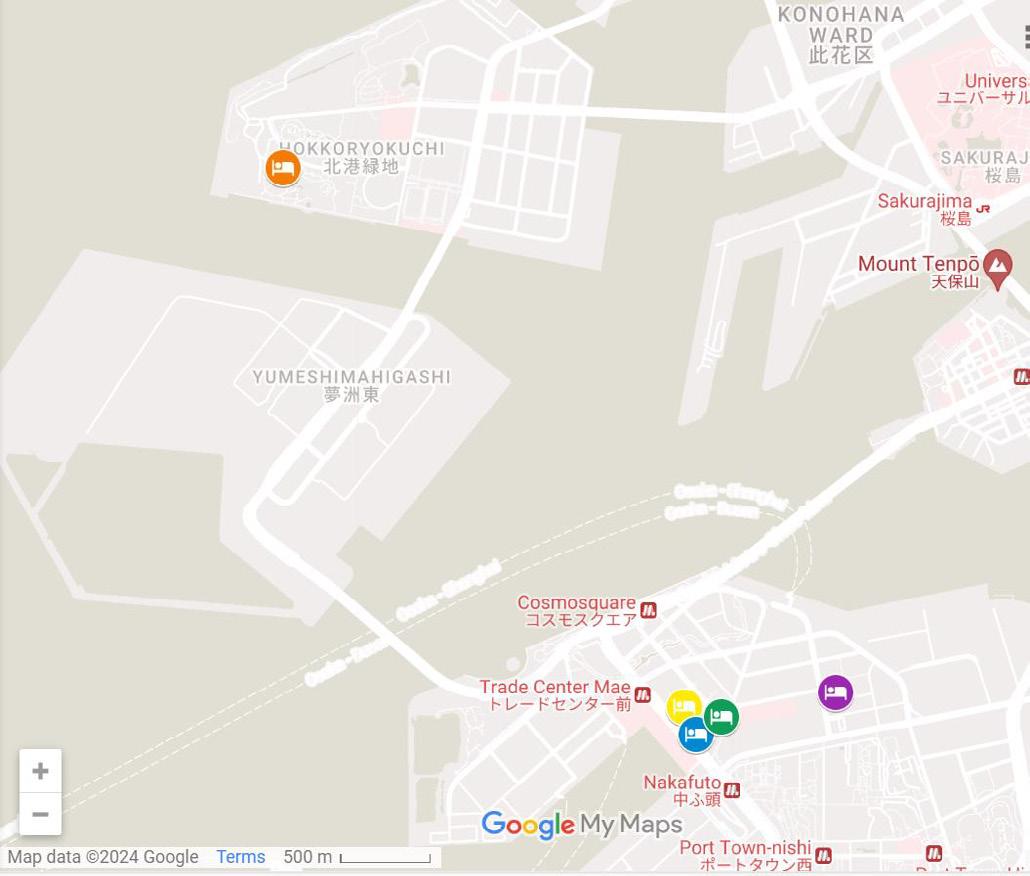The width and height of the screenshot is (1030, 876).
Task: Click the Mount Tenpō red pin
Action: [x=998, y=269]
